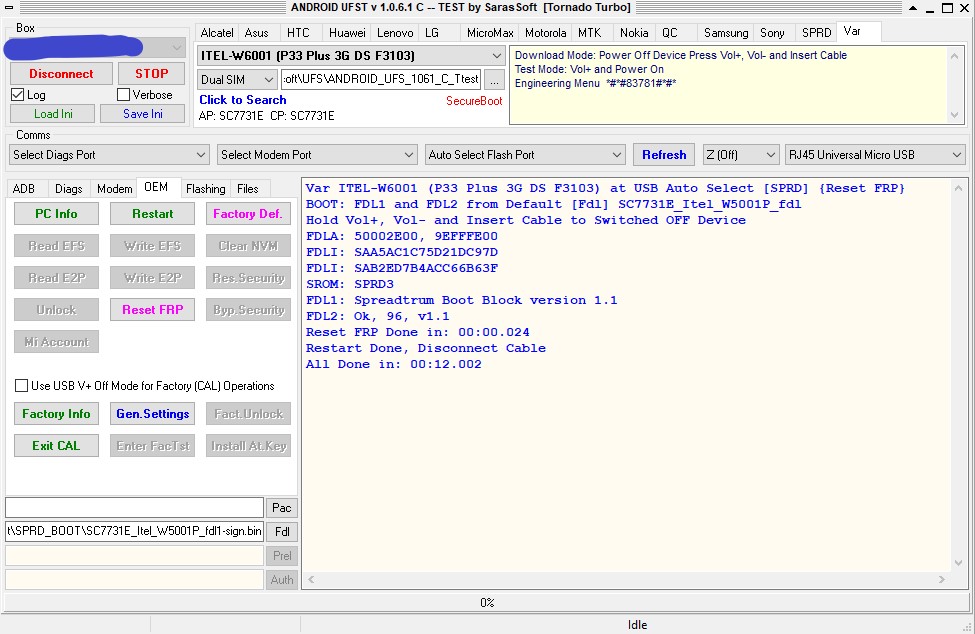
Task: Click the Exit CAL button
Action: pyautogui.click(x=56, y=446)
